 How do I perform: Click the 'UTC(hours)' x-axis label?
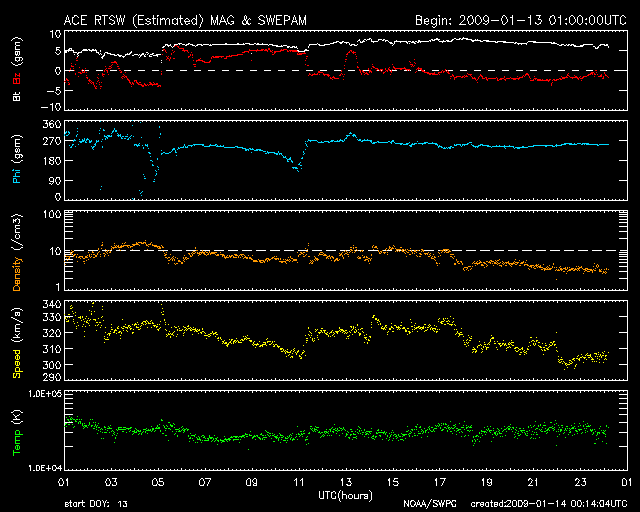coord(345,496)
